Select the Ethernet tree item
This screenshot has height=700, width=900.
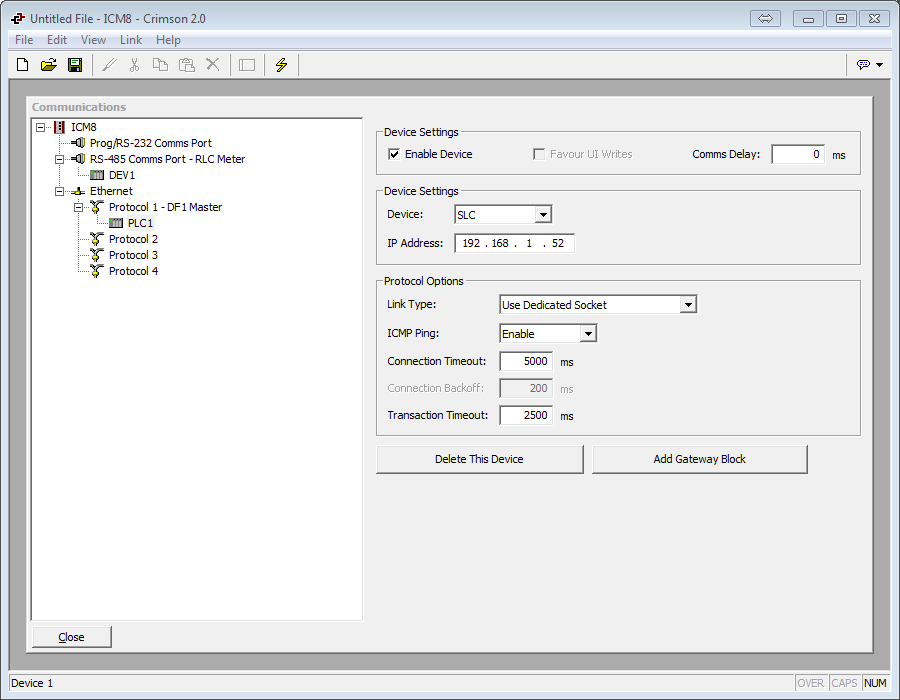[111, 191]
